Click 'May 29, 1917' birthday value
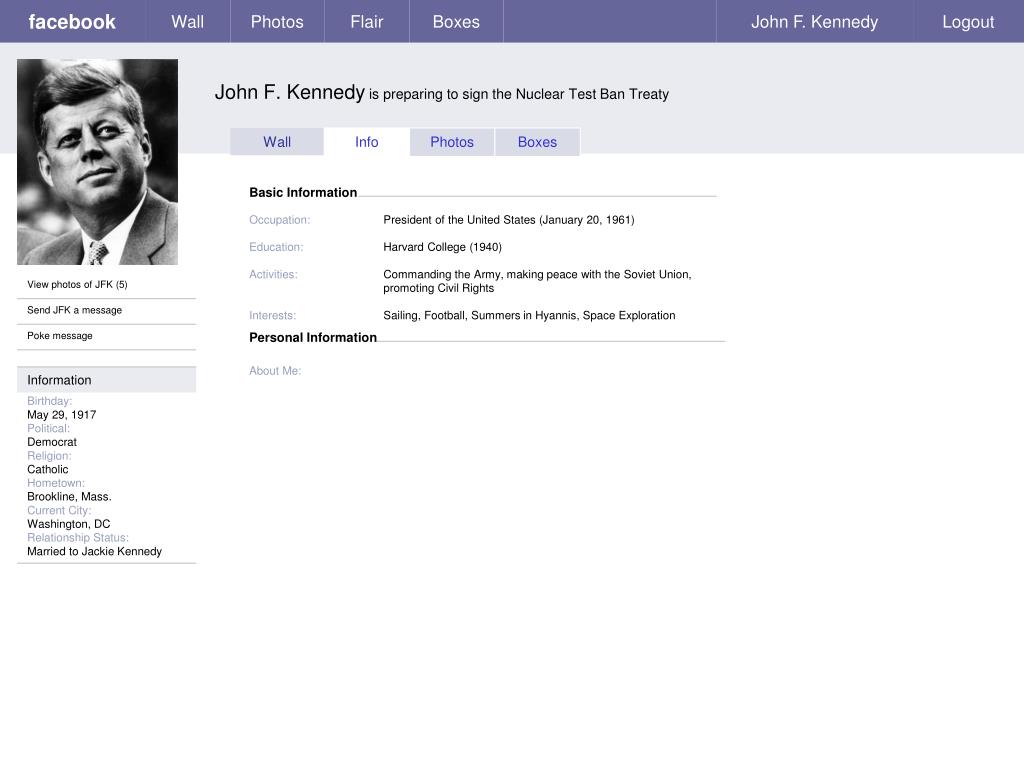Screen dimensions: 1024x768 tap(61, 415)
